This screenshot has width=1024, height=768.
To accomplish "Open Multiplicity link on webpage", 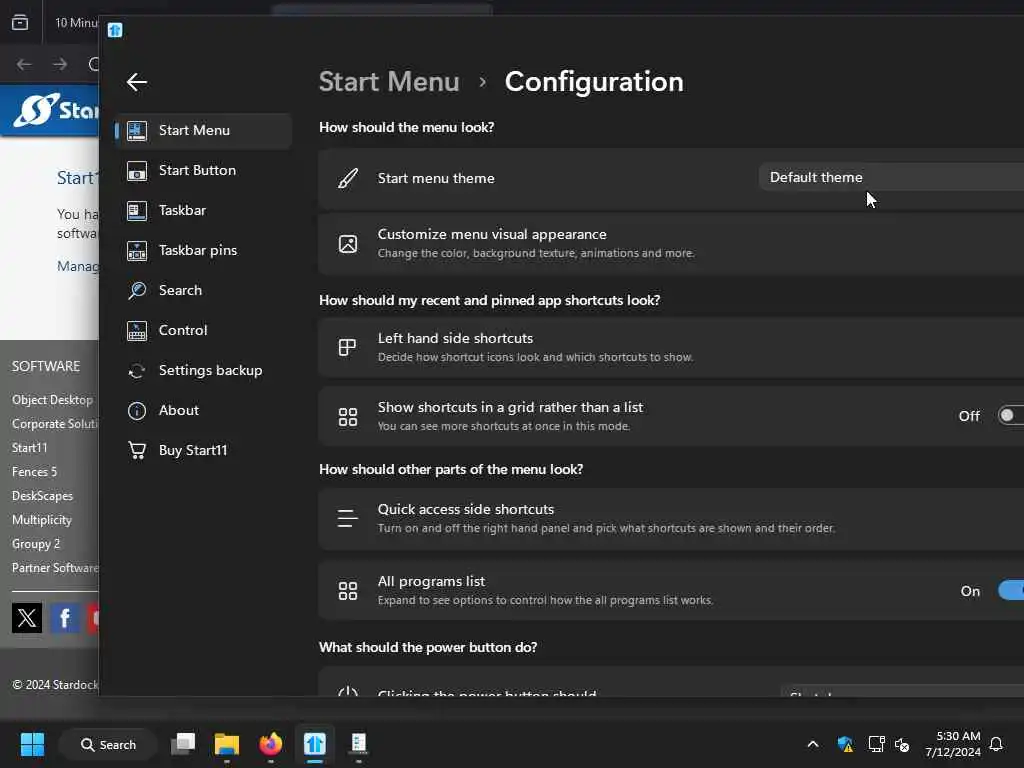I will pos(42,520).
